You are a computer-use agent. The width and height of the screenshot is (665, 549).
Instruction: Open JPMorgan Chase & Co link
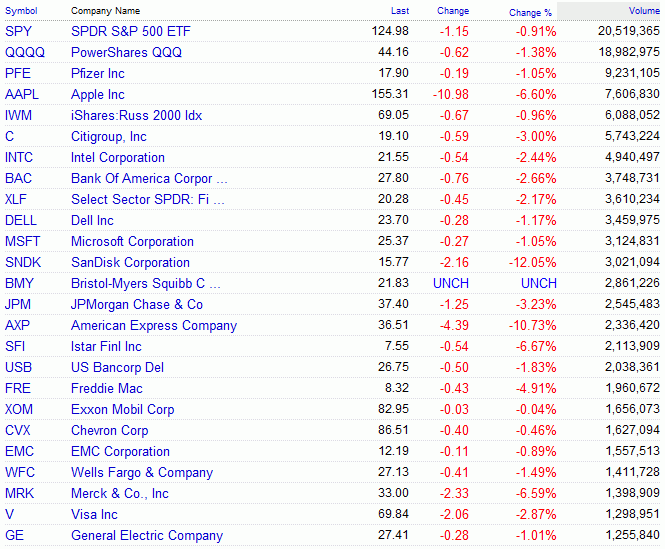(x=137, y=304)
